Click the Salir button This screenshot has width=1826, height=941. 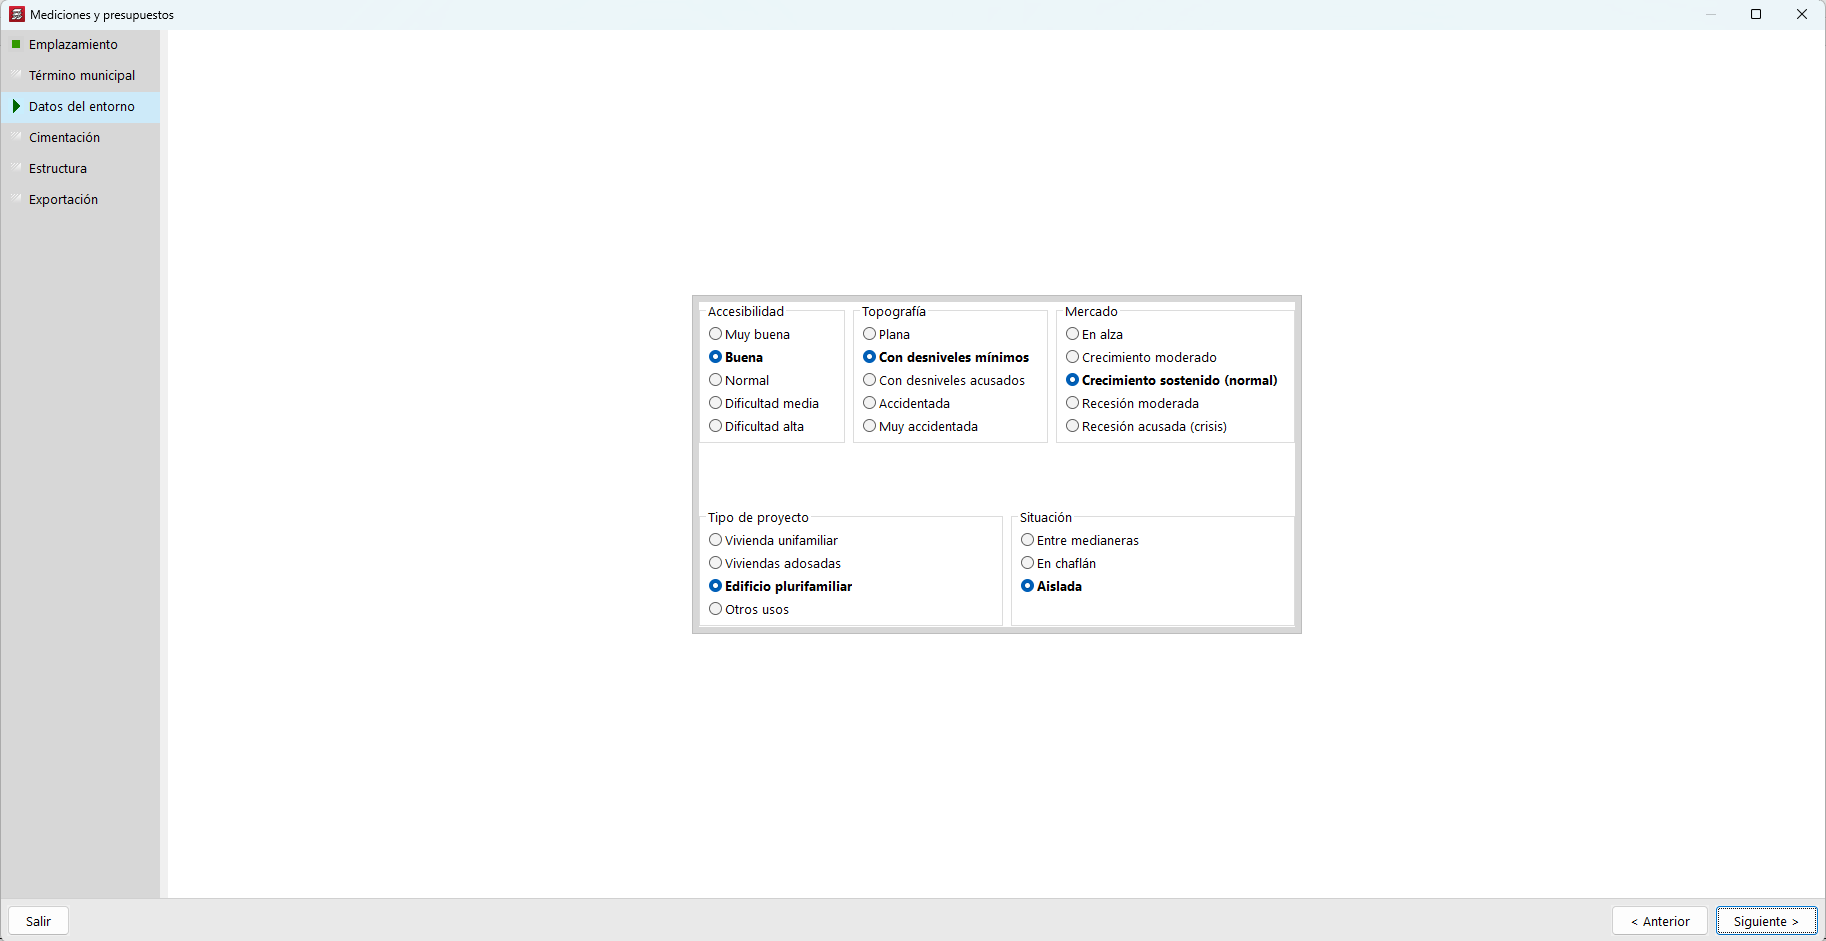(x=38, y=921)
